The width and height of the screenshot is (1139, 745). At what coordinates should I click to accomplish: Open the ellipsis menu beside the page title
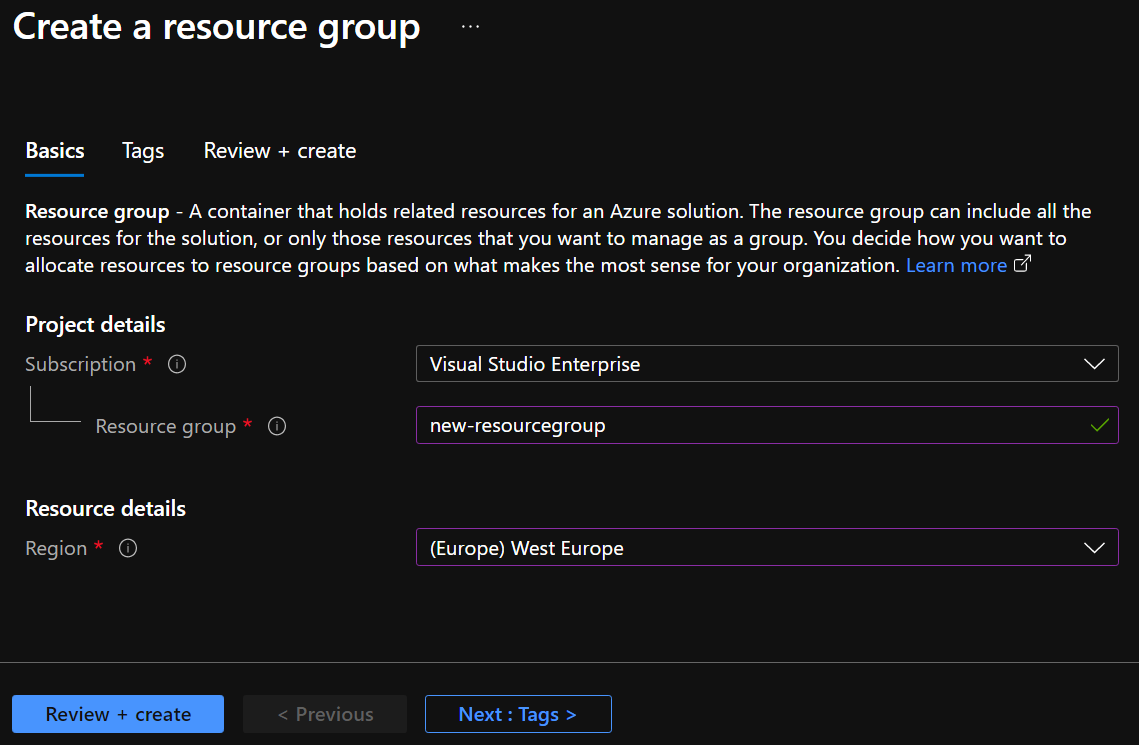(470, 27)
